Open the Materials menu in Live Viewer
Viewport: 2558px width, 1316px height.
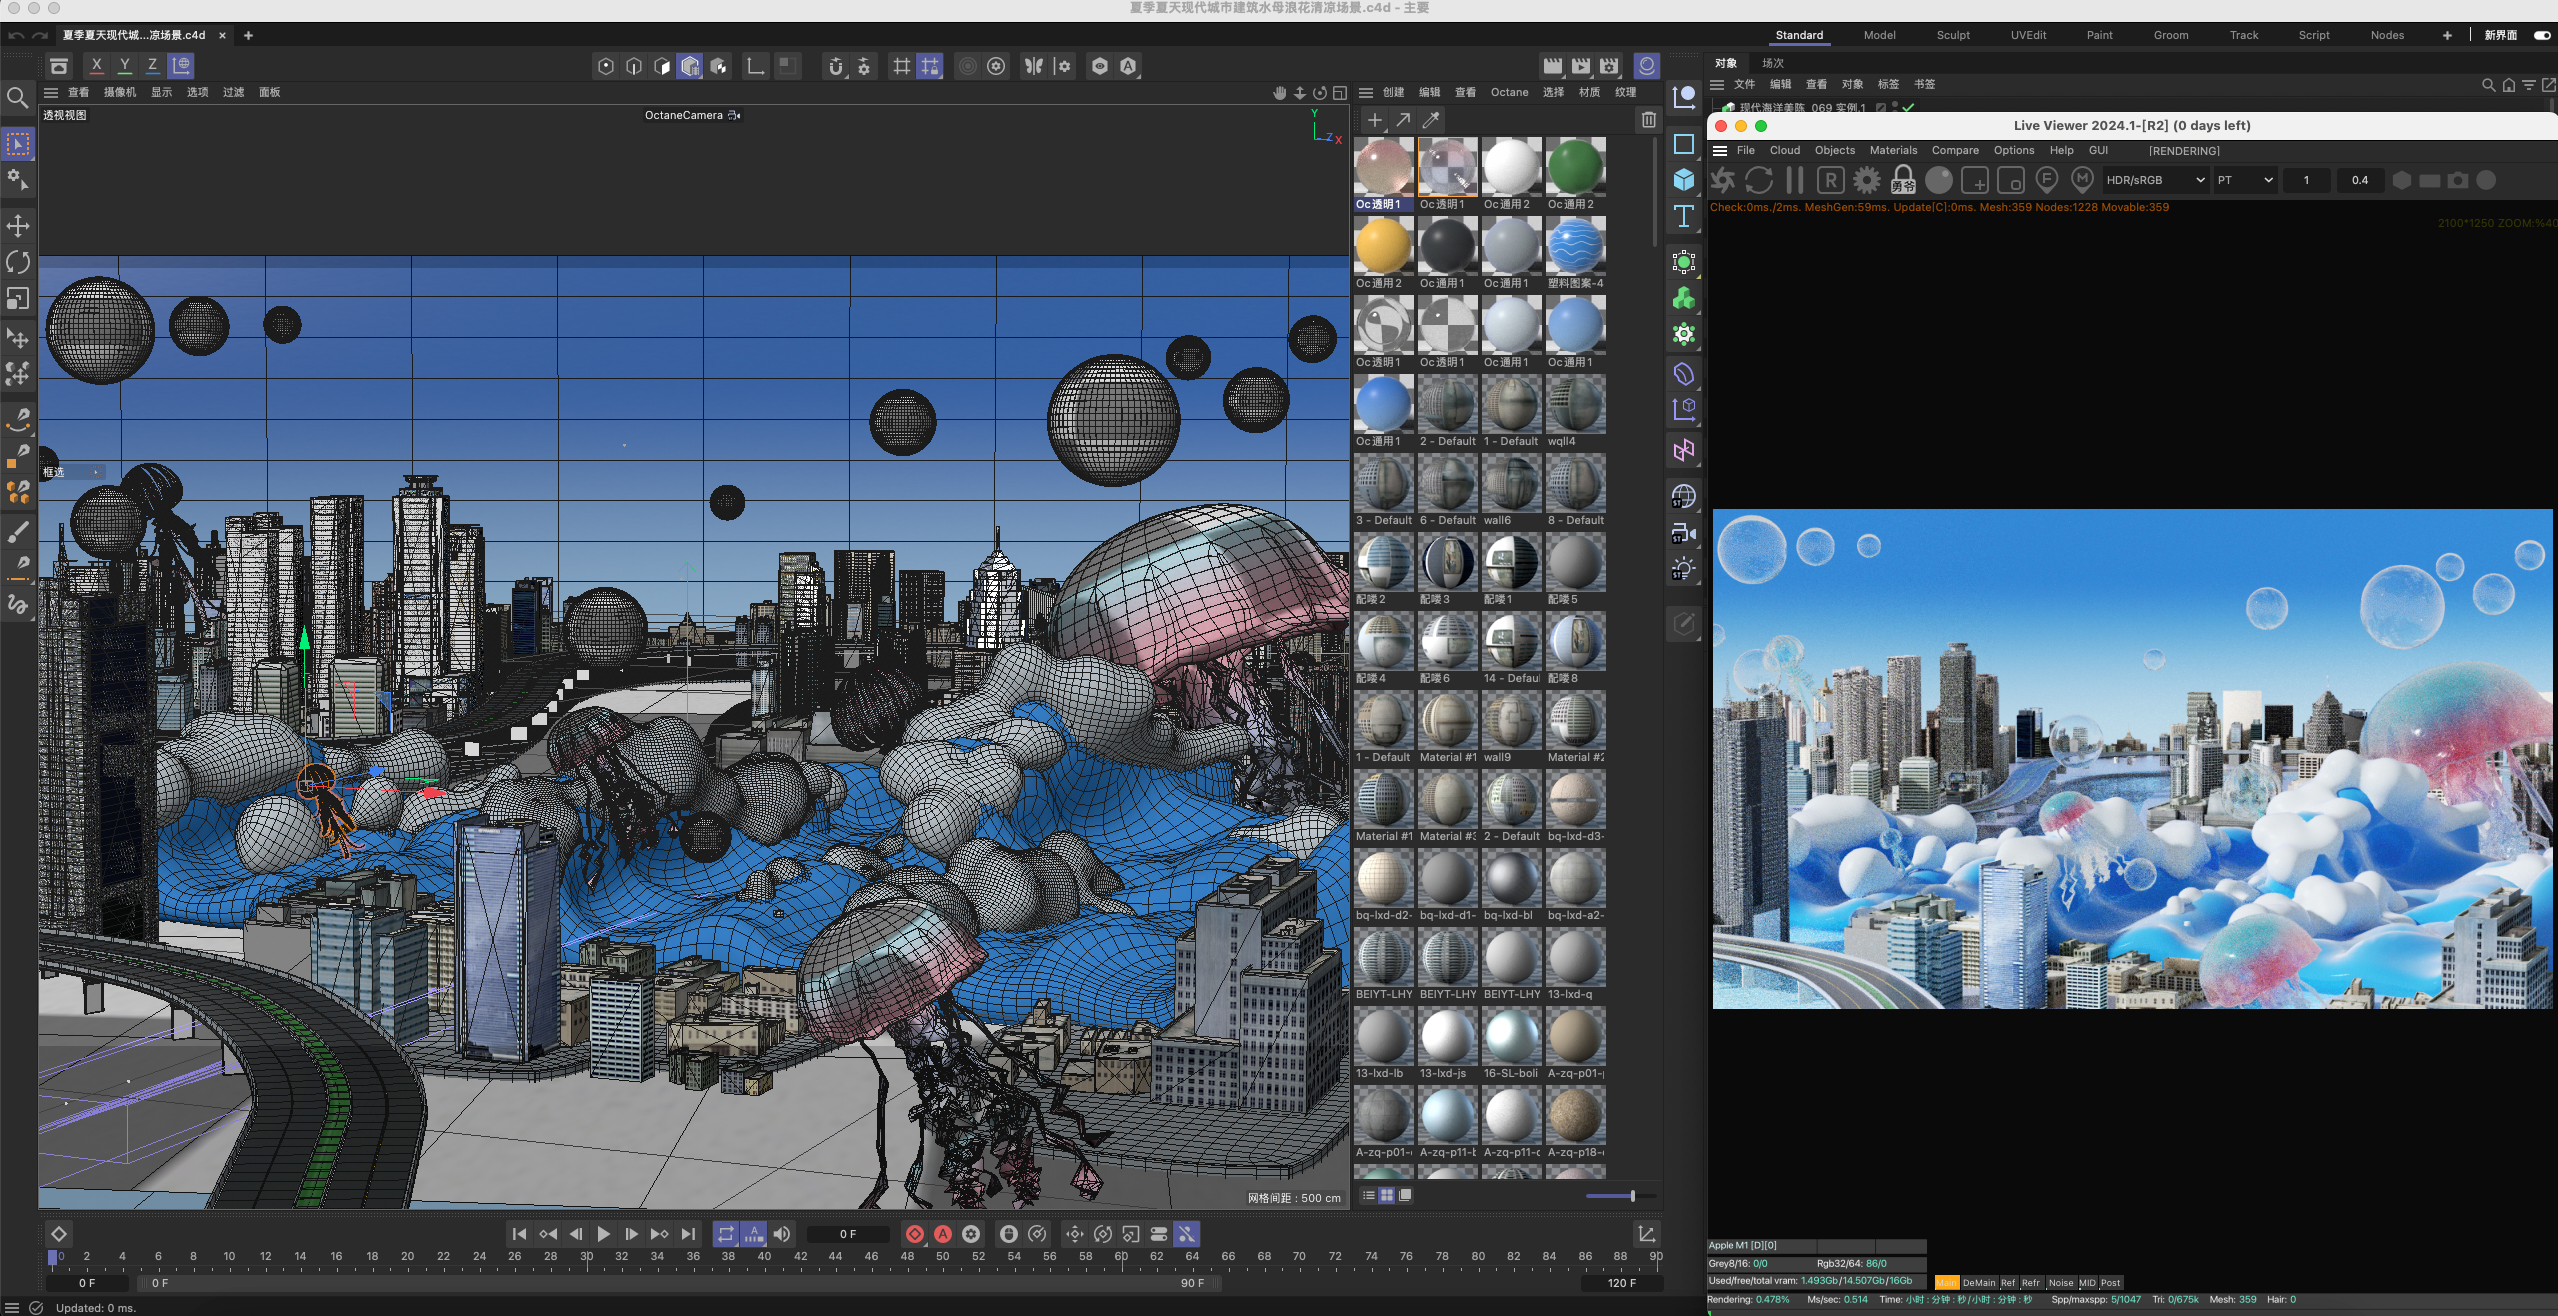1893,151
